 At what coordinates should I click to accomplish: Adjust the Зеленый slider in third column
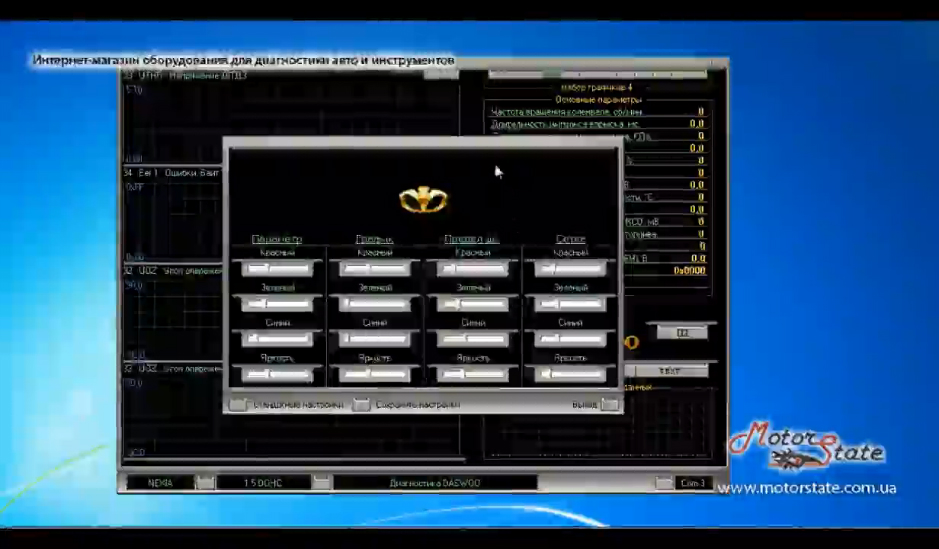coord(472,304)
